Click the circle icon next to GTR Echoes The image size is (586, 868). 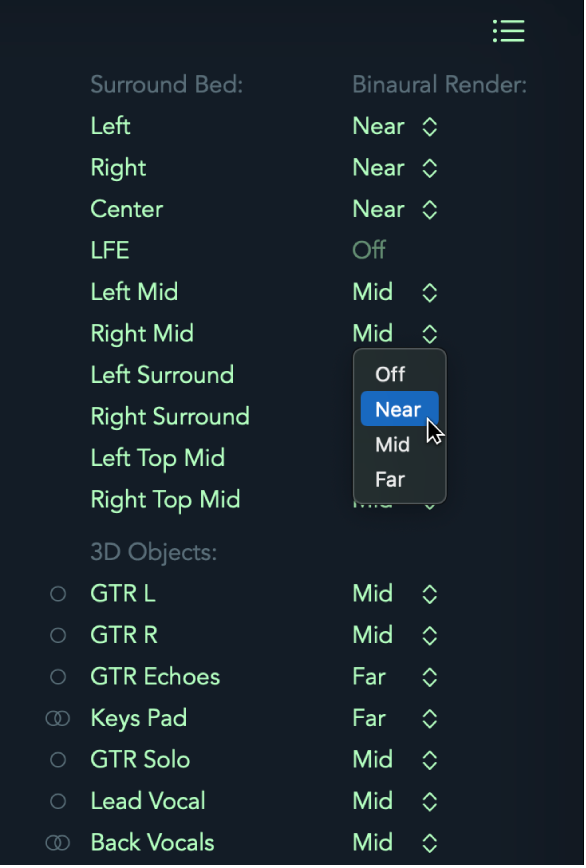click(58, 677)
